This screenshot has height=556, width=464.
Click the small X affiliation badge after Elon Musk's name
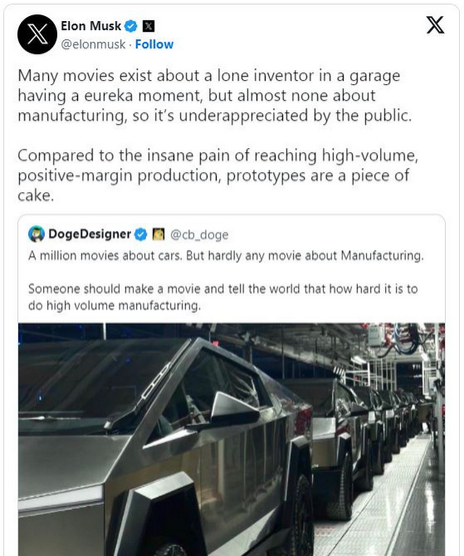point(148,26)
